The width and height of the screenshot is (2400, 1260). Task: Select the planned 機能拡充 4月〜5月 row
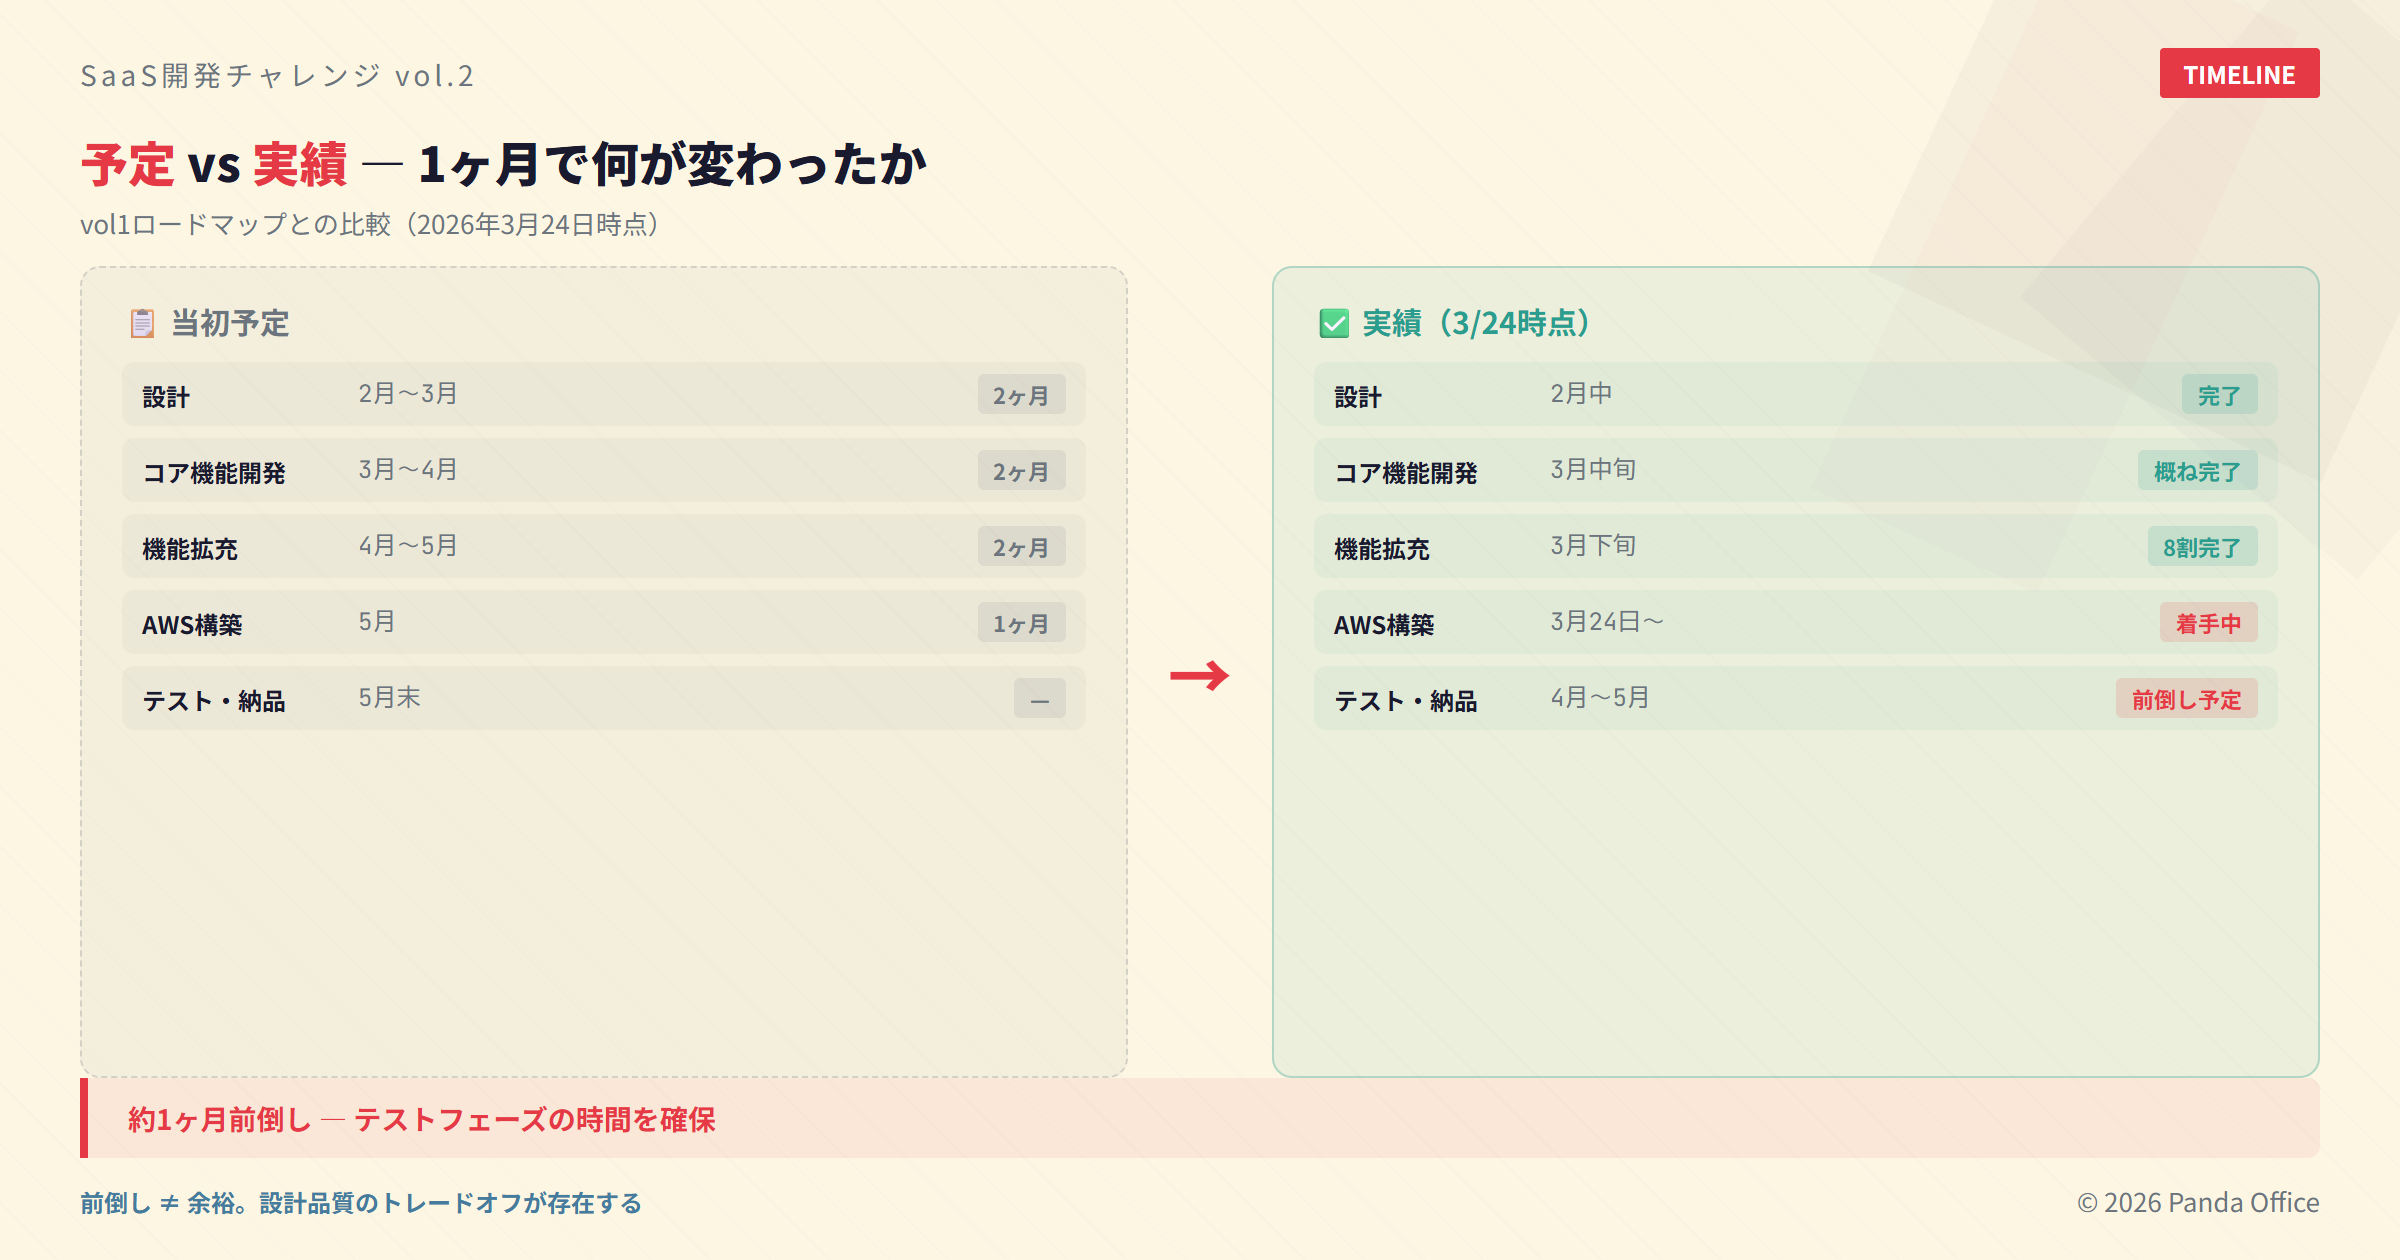(x=603, y=547)
